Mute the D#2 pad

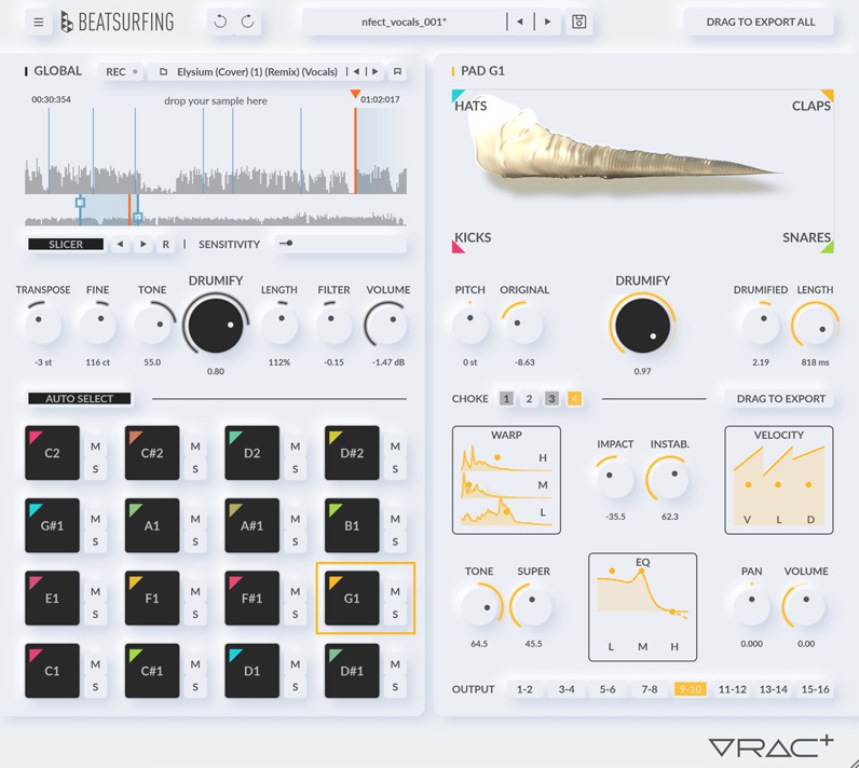pyautogui.click(x=395, y=446)
